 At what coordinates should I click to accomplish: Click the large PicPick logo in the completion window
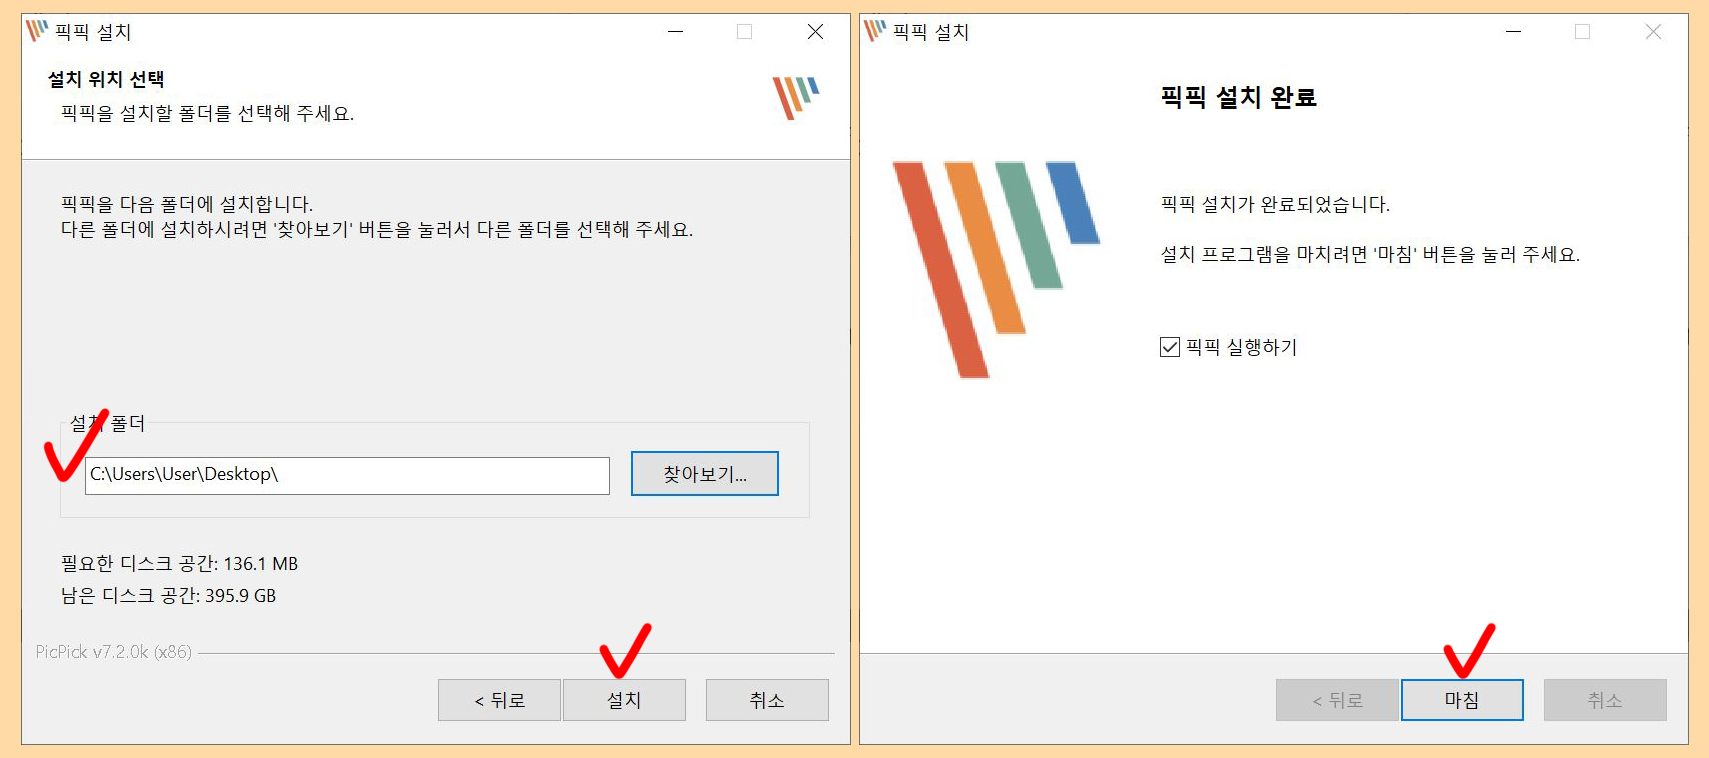click(x=996, y=269)
